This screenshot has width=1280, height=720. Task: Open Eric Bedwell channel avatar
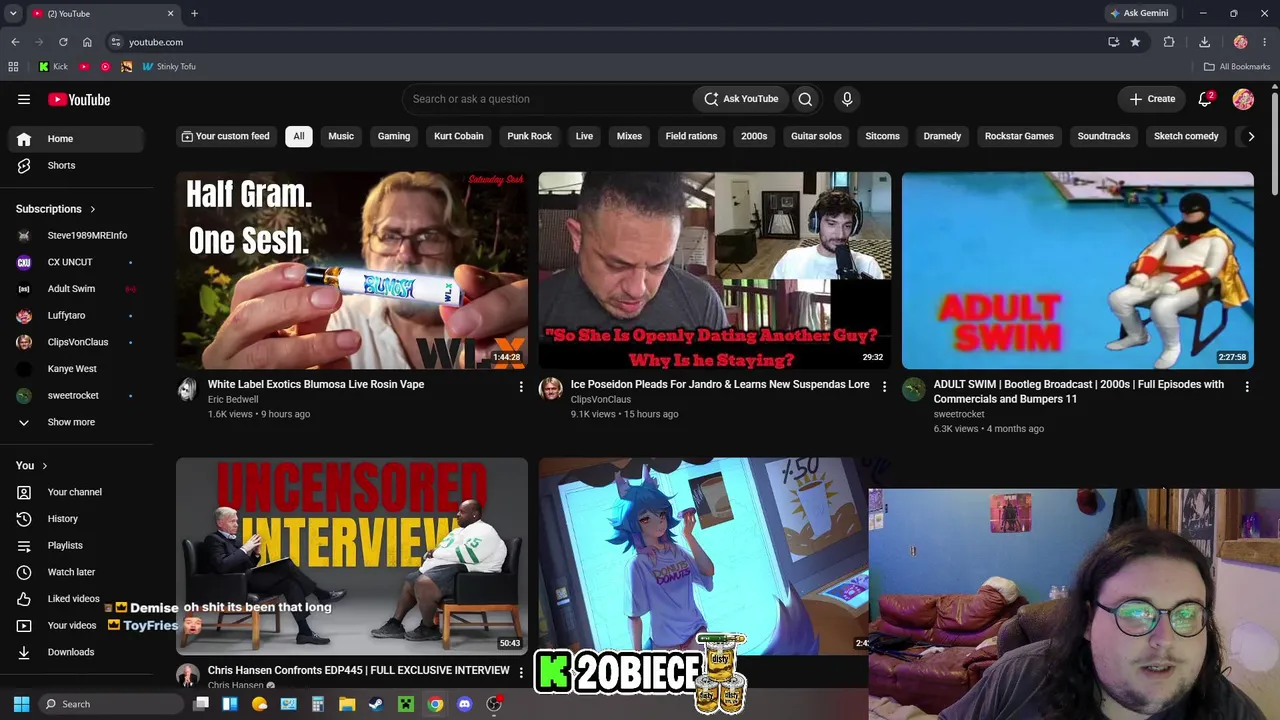tap(188, 389)
